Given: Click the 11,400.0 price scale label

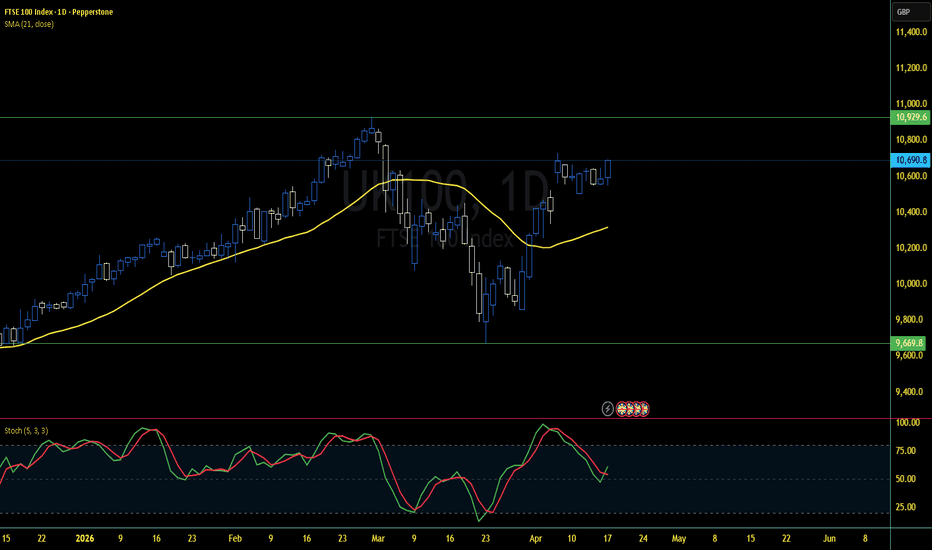Looking at the screenshot, I should [x=911, y=32].
